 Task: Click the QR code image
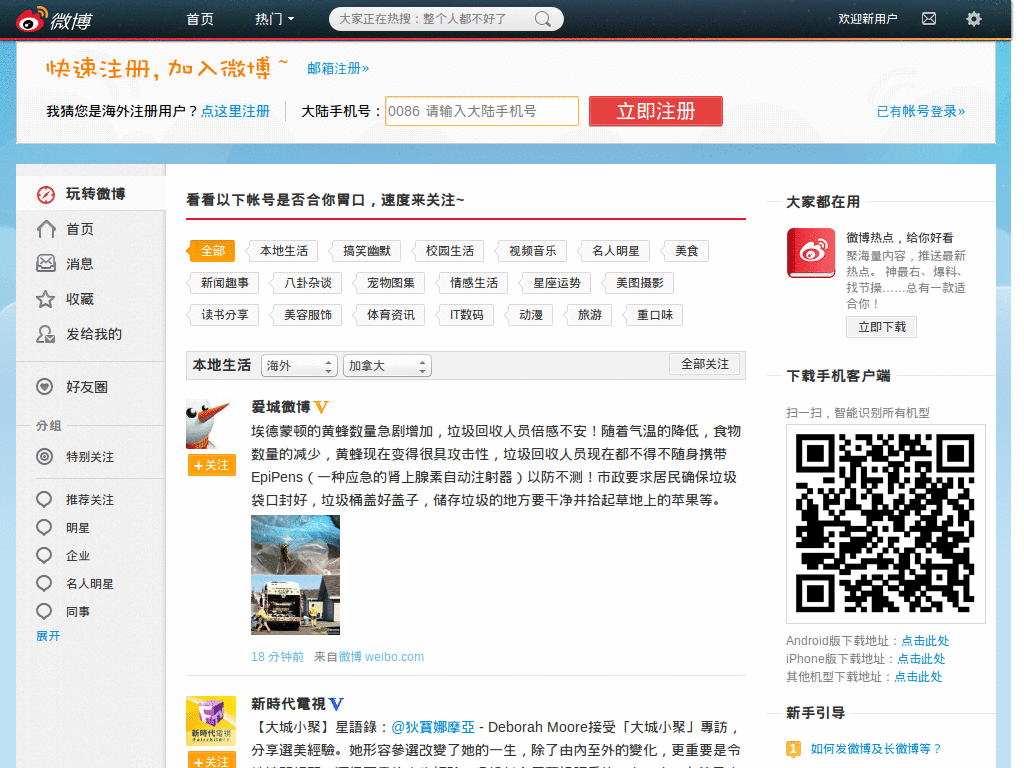tap(885, 524)
